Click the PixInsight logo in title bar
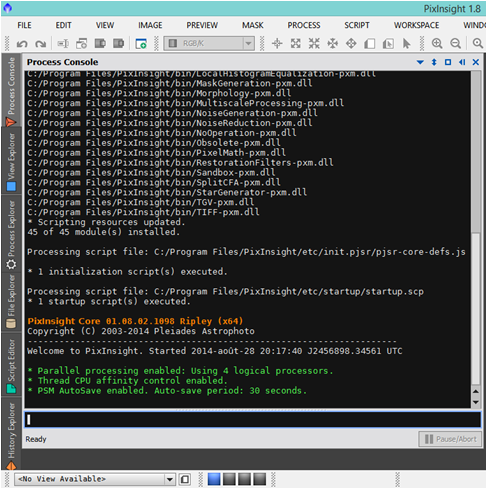Viewport: 487px width, 489px height. (7, 8)
